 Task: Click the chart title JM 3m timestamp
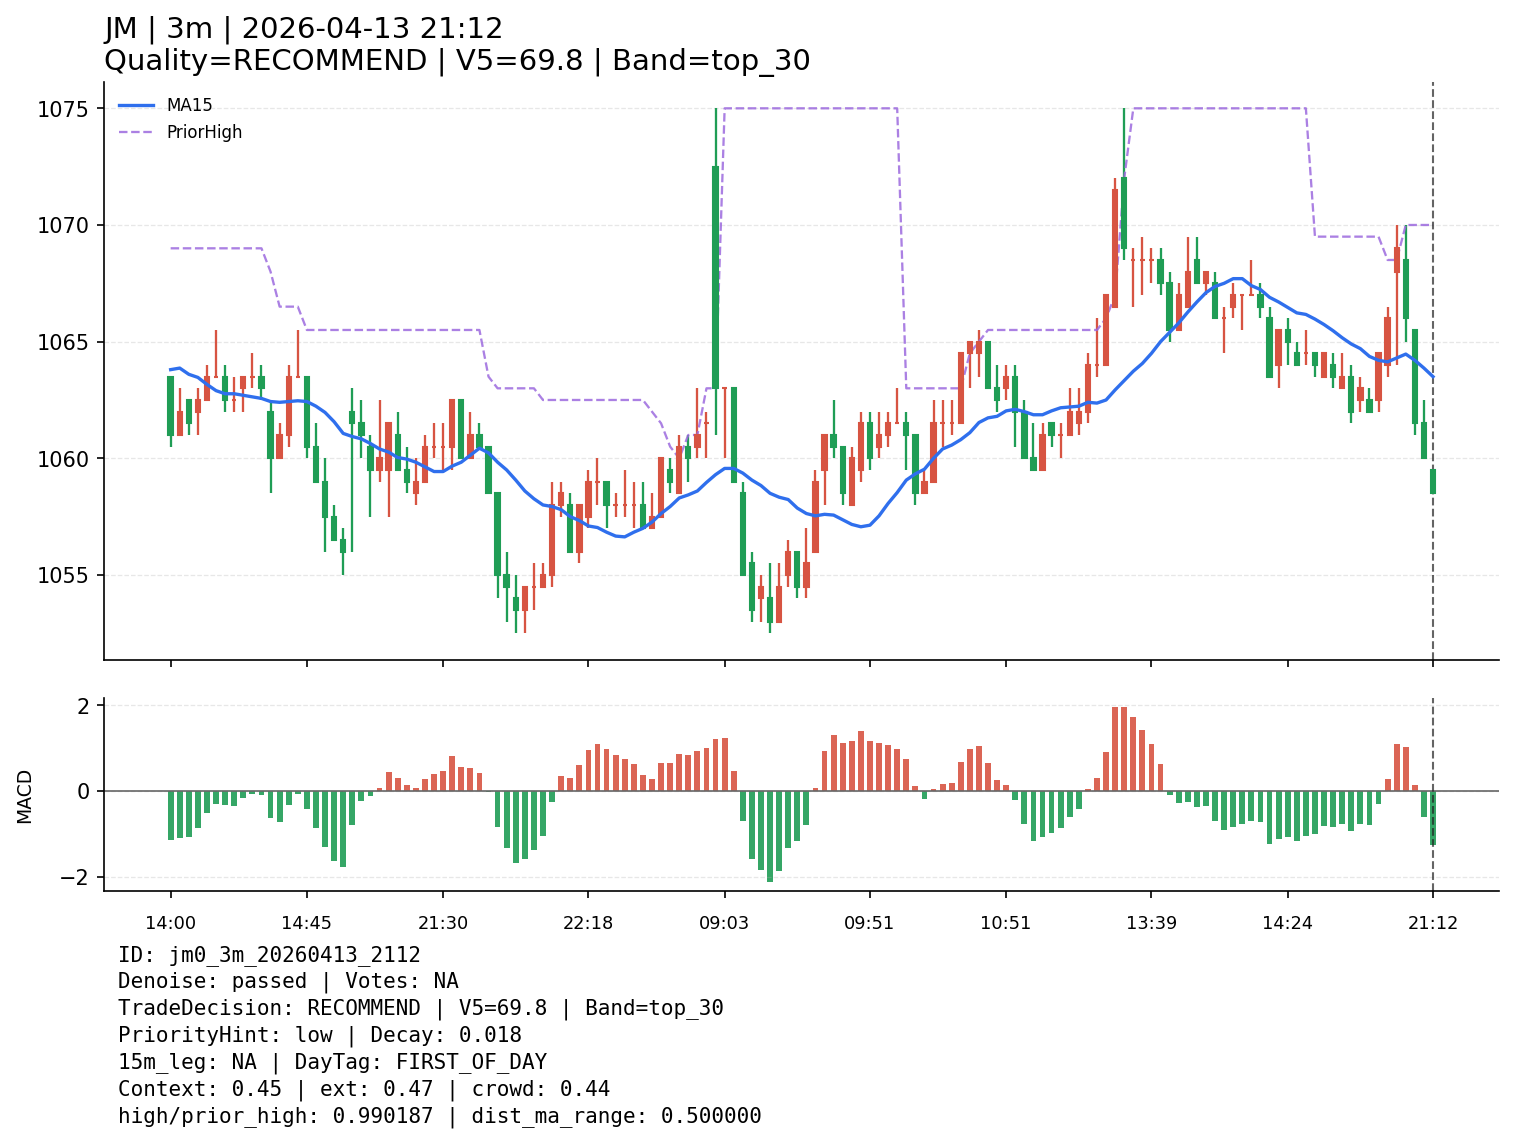pyautogui.click(x=303, y=29)
